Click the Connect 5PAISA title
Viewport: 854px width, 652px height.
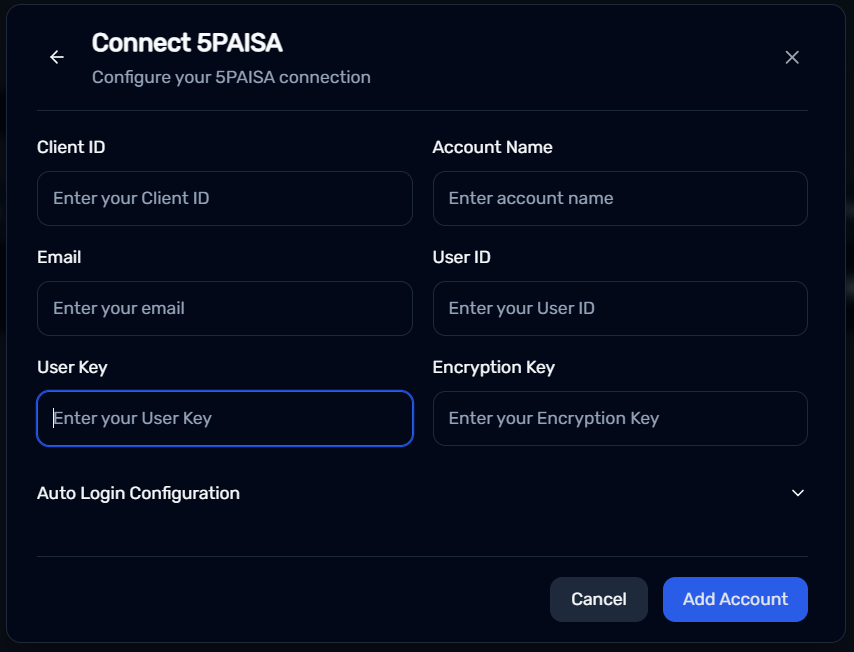coord(187,42)
